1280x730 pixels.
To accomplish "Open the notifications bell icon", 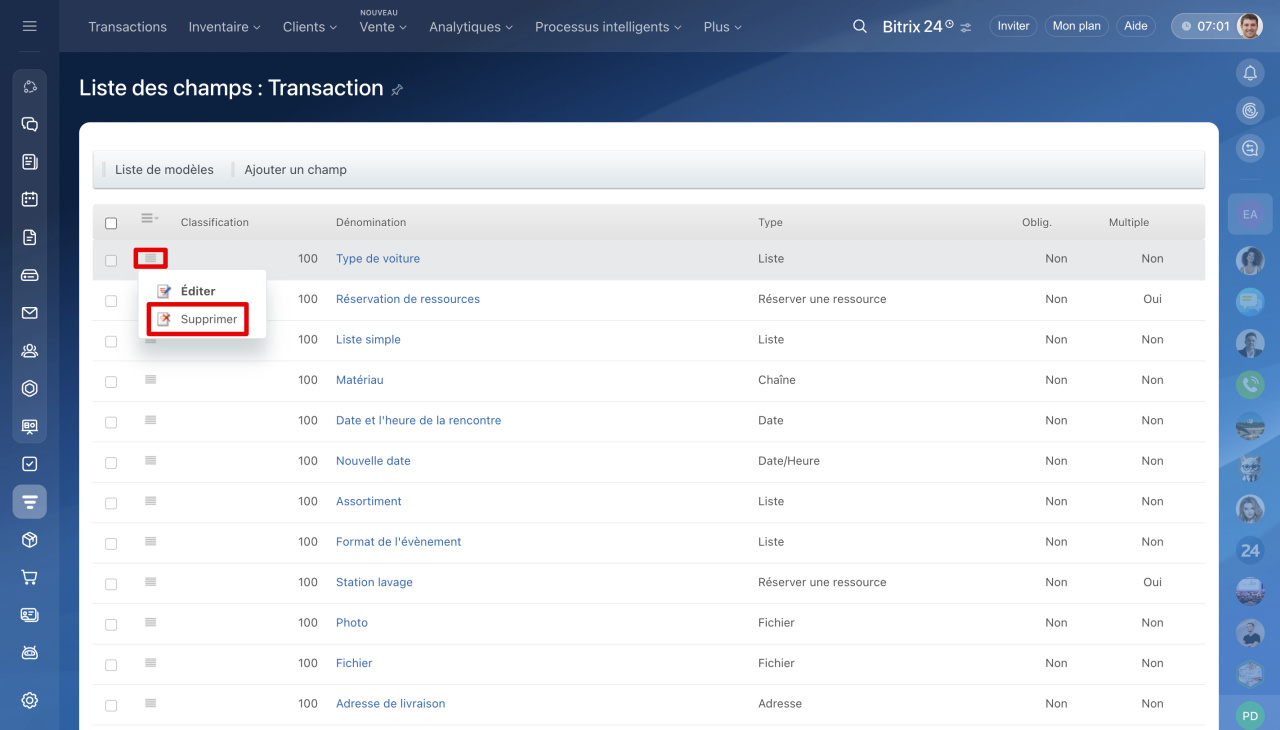I will point(1249,73).
